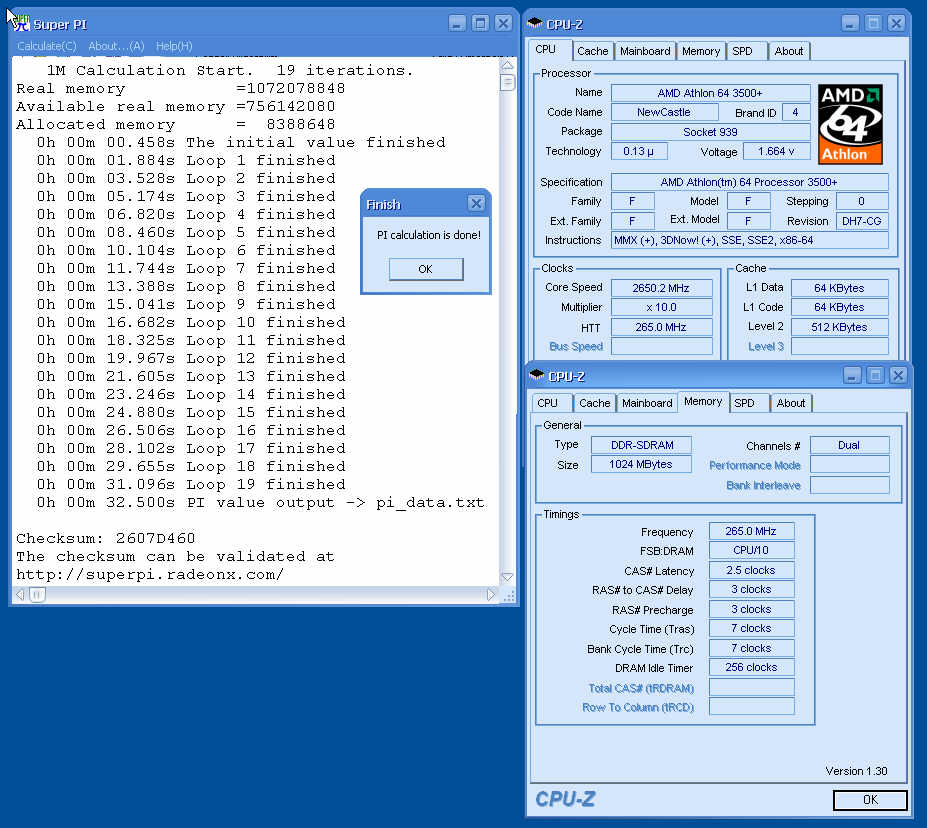
Task: Click the Revision DH7-CG field
Action: coord(861,221)
